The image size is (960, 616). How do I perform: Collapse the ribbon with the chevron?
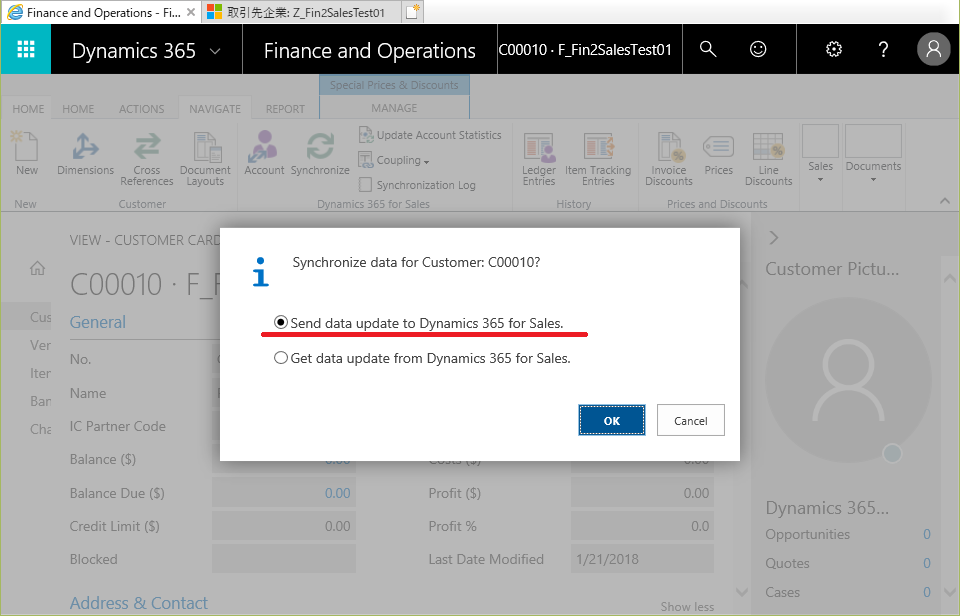(945, 201)
